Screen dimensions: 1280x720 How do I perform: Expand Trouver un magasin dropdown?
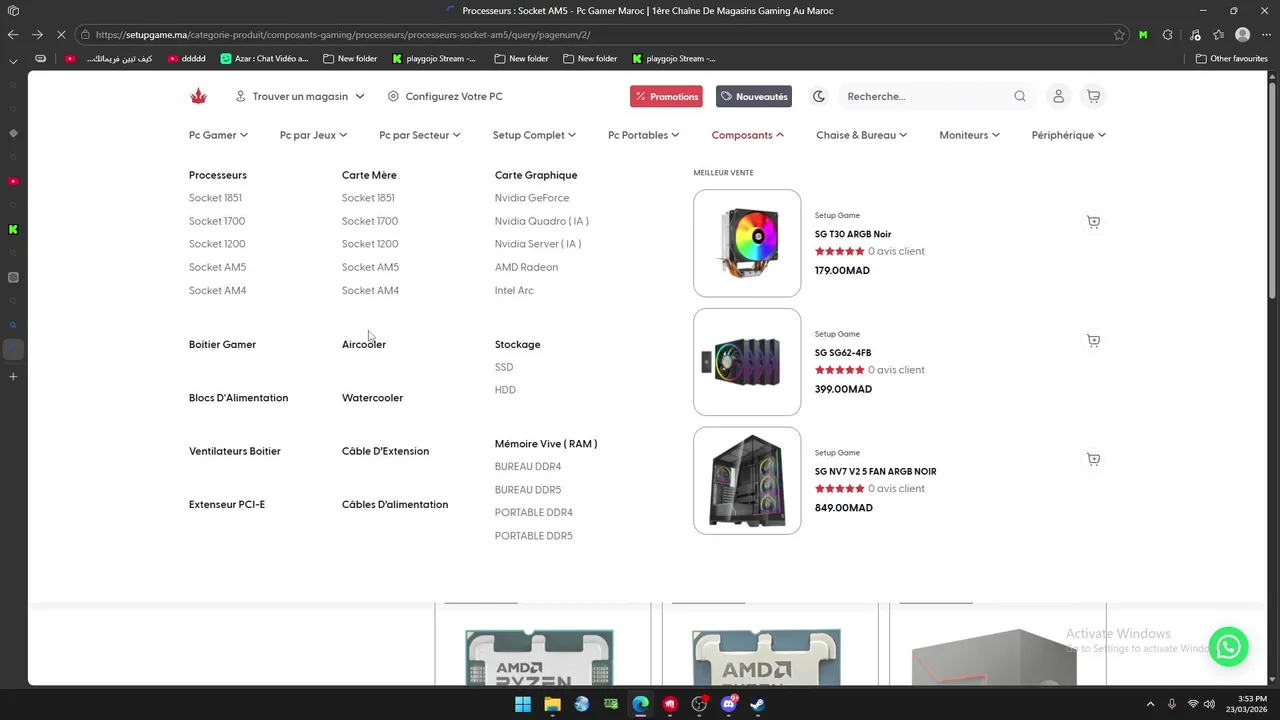tap(300, 96)
